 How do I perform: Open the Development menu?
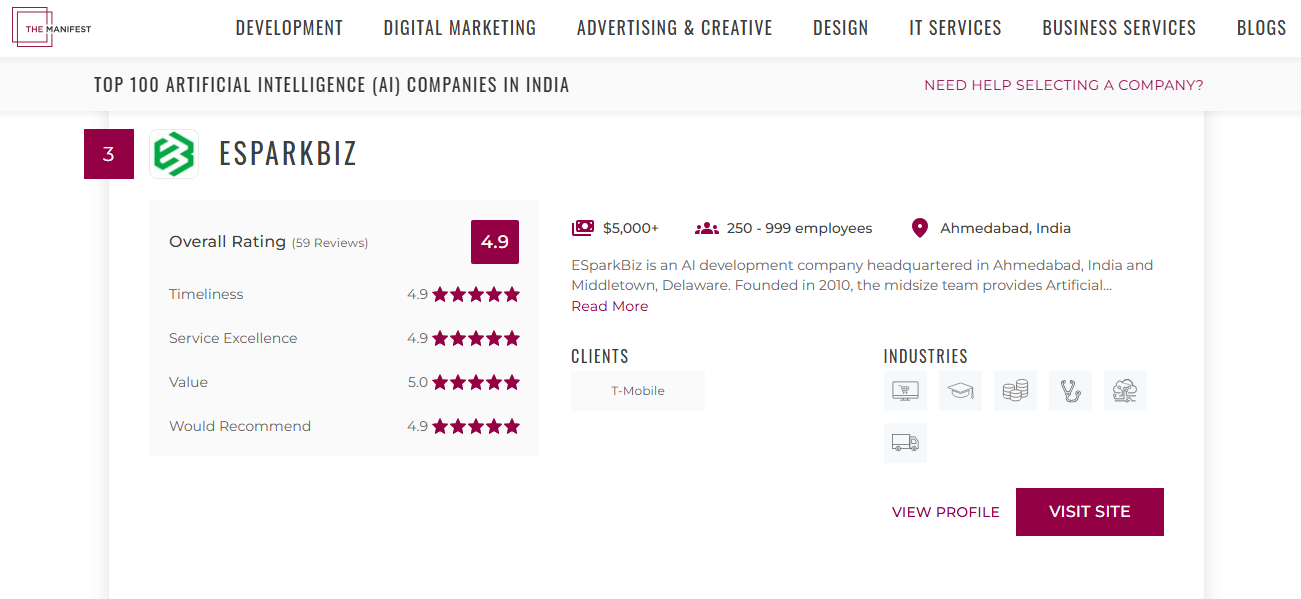click(x=289, y=28)
